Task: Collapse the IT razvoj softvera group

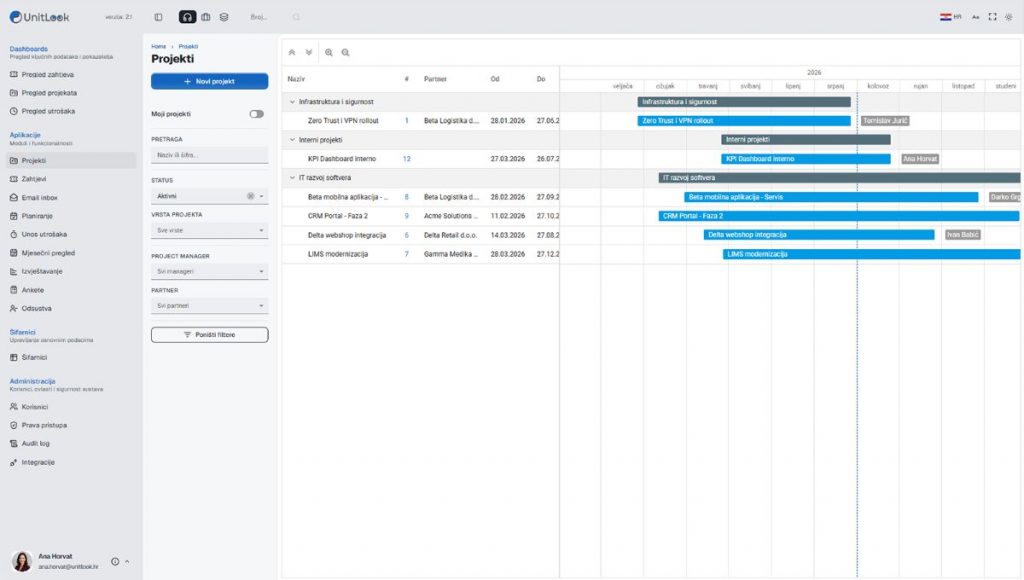Action: (x=292, y=178)
